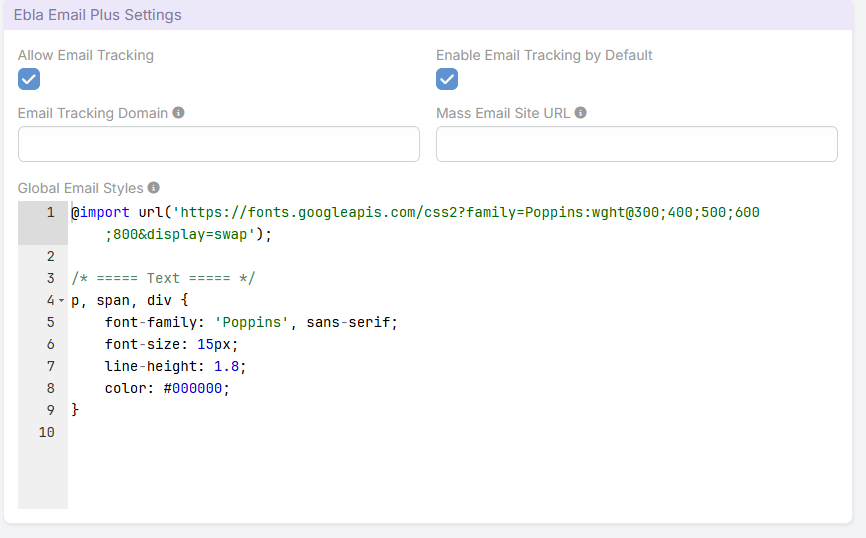The width and height of the screenshot is (866, 538).
Task: Focus the Mass Email Site URL field
Action: pyautogui.click(x=636, y=144)
